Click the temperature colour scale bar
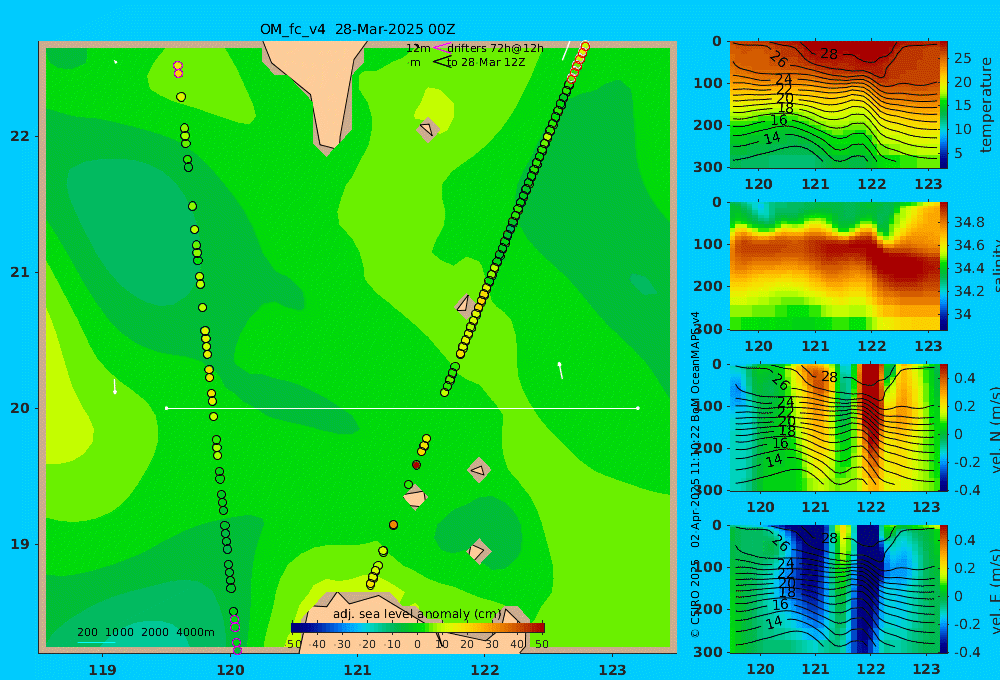This screenshot has width=1000, height=680. (x=944, y=105)
